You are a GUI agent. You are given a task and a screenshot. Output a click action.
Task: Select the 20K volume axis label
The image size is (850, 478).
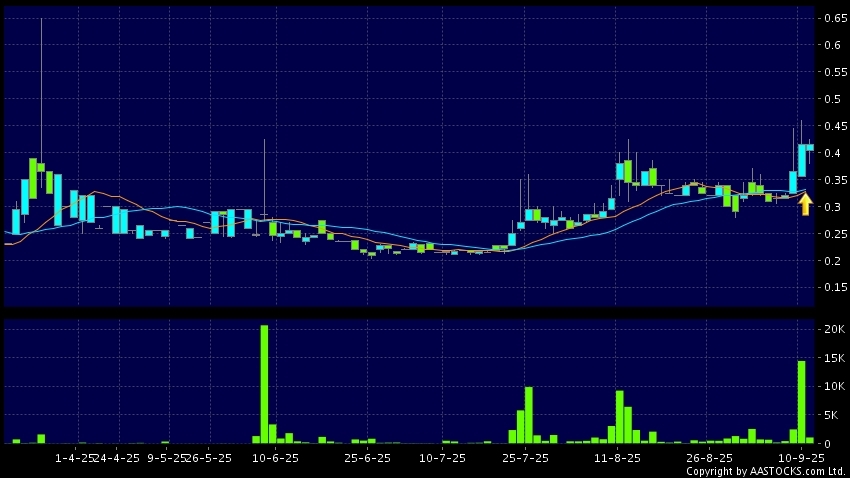834,329
